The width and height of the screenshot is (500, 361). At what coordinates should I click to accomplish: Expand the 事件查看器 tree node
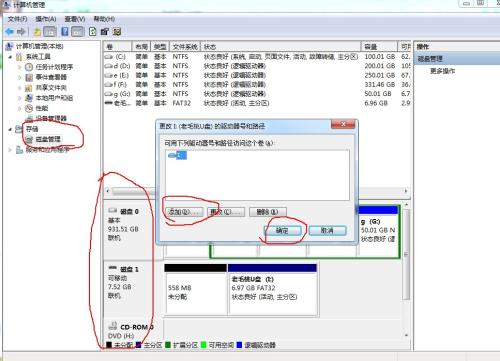(20, 78)
